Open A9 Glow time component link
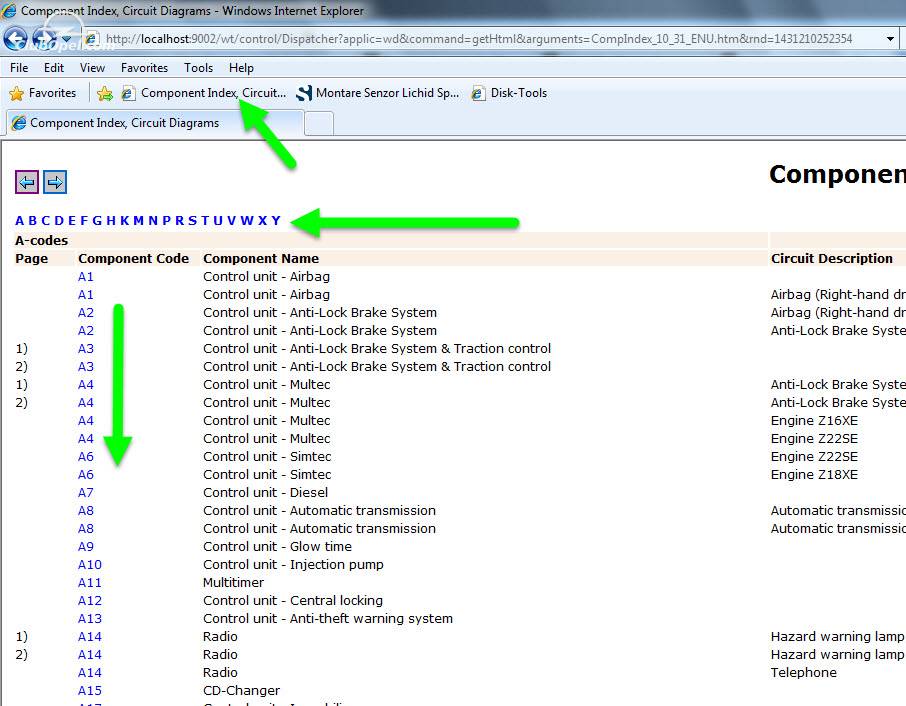Screen dimensions: 906x706 tap(86, 547)
